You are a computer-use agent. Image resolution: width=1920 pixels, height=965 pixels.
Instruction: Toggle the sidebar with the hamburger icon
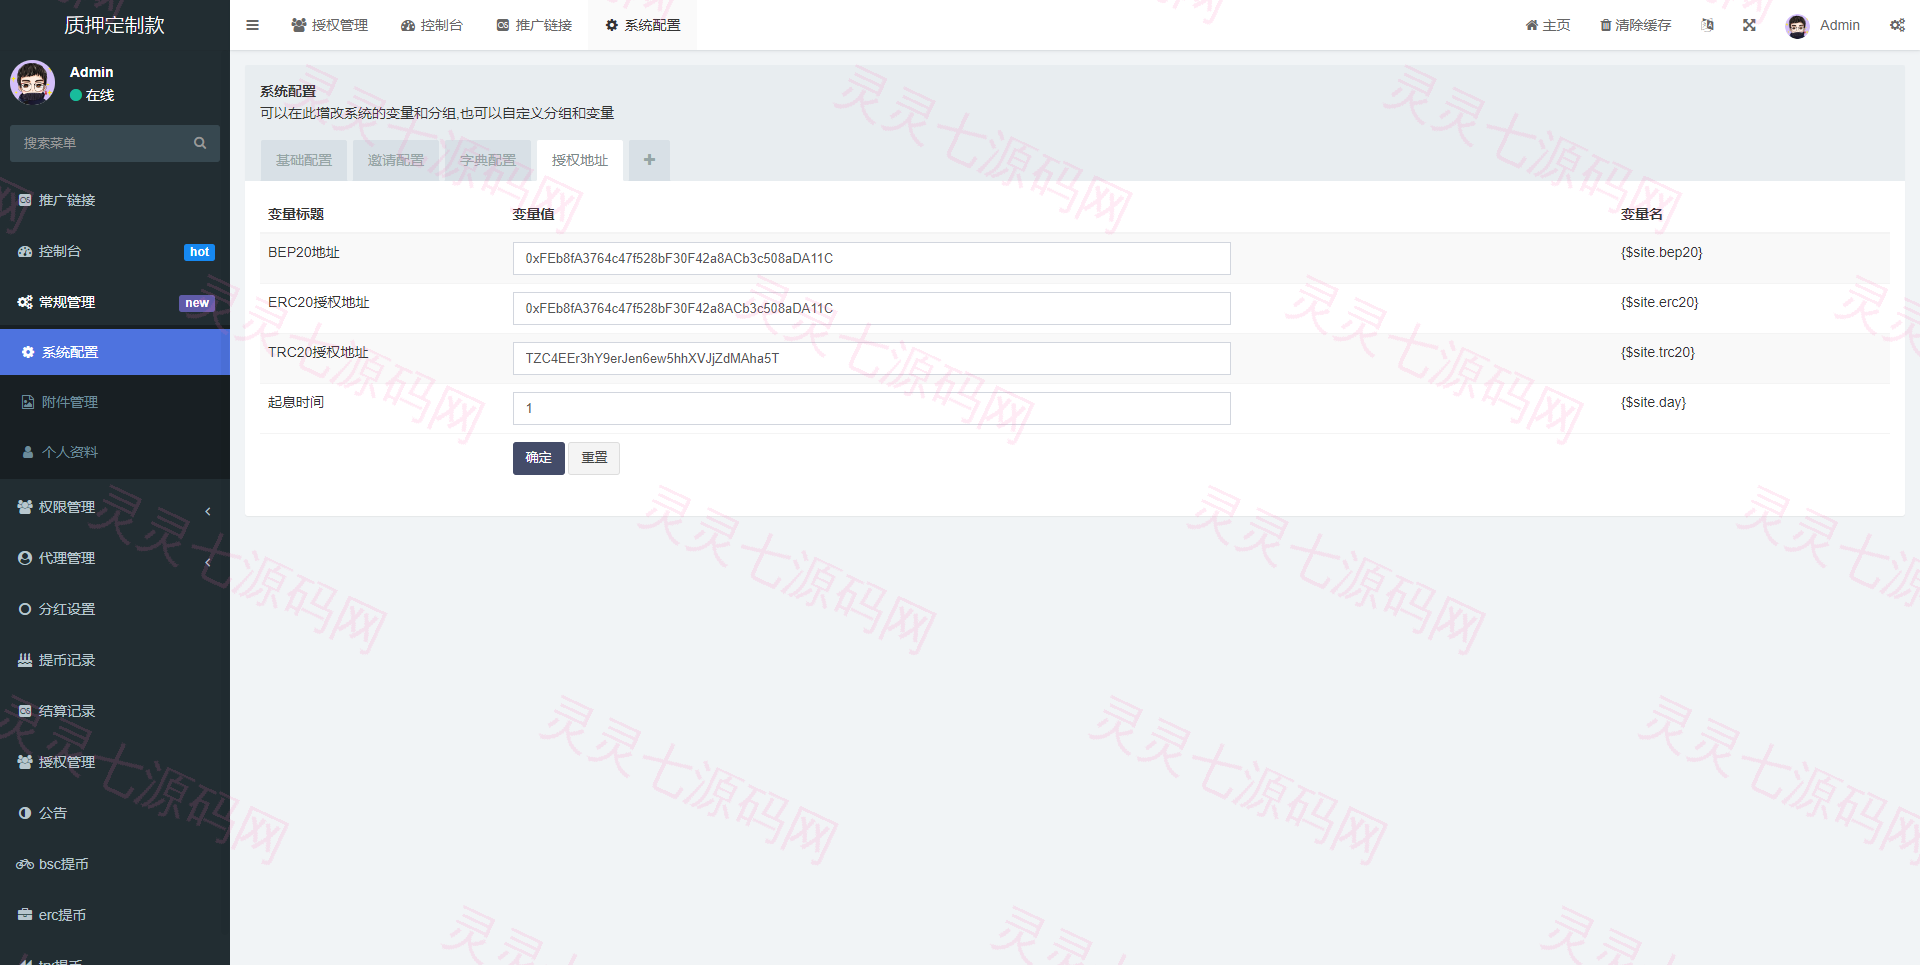click(x=252, y=25)
